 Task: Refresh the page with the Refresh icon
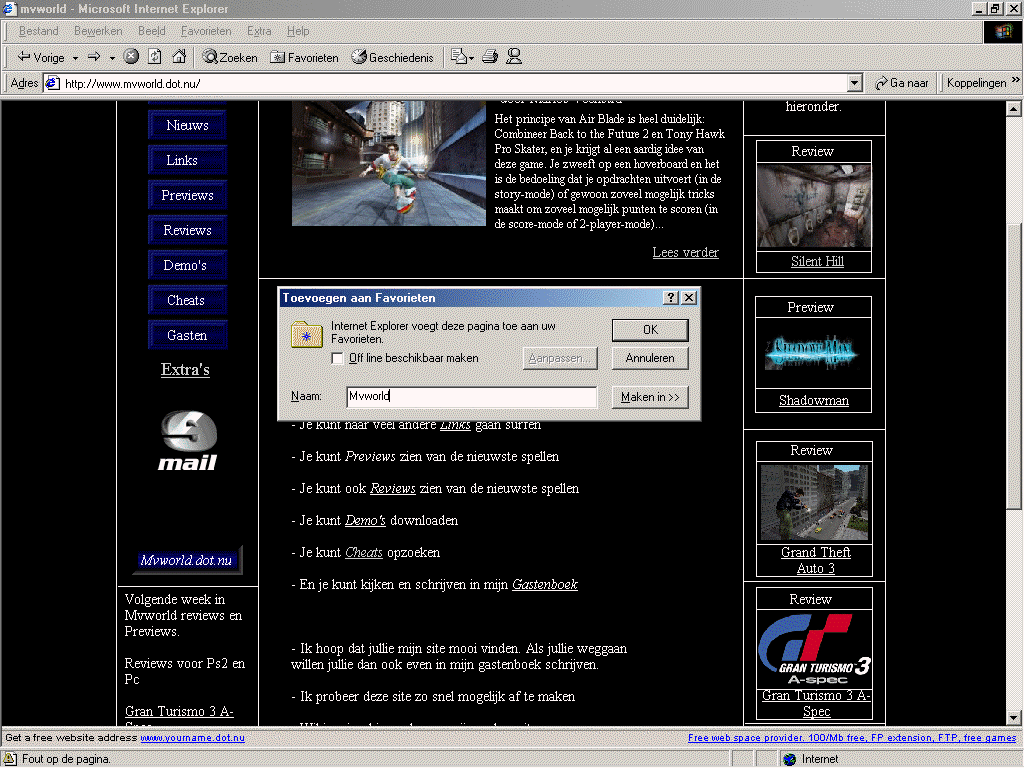click(x=155, y=57)
